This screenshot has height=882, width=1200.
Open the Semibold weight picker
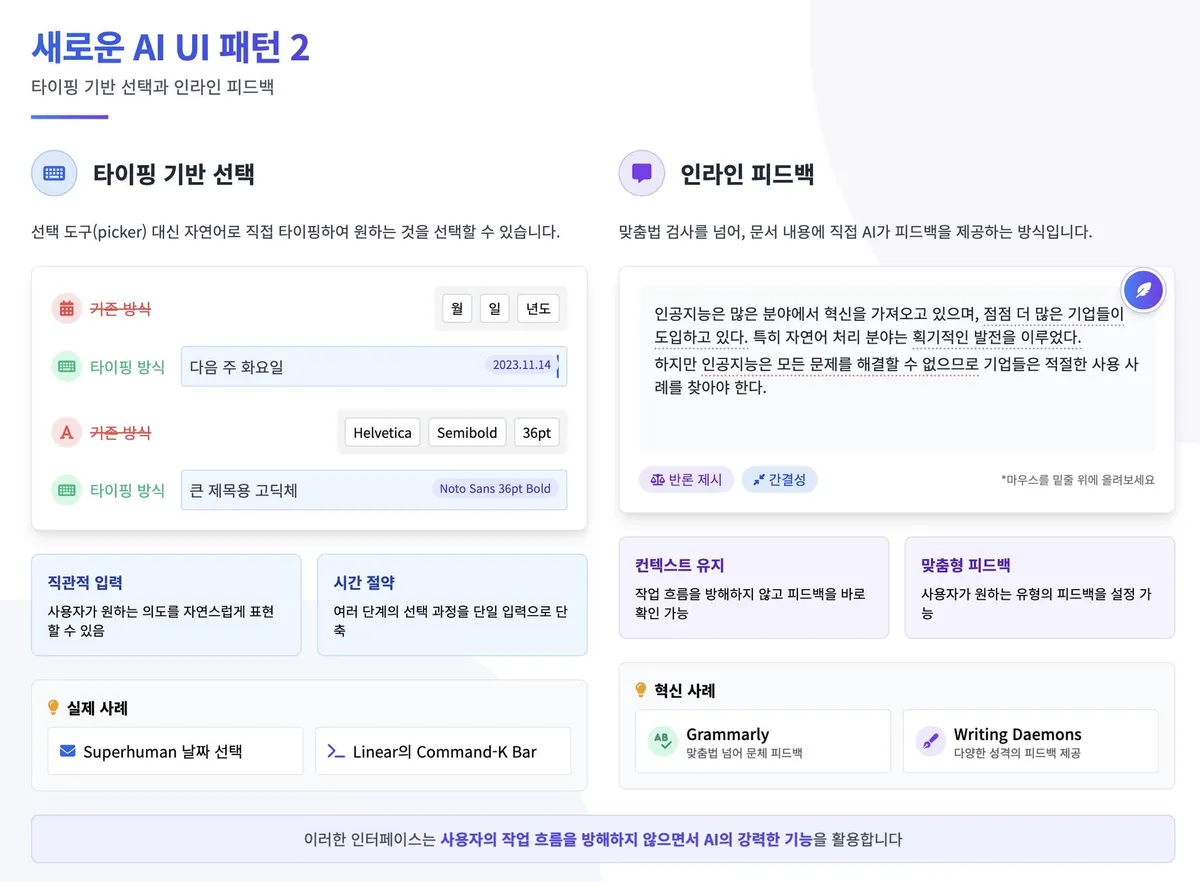click(467, 432)
